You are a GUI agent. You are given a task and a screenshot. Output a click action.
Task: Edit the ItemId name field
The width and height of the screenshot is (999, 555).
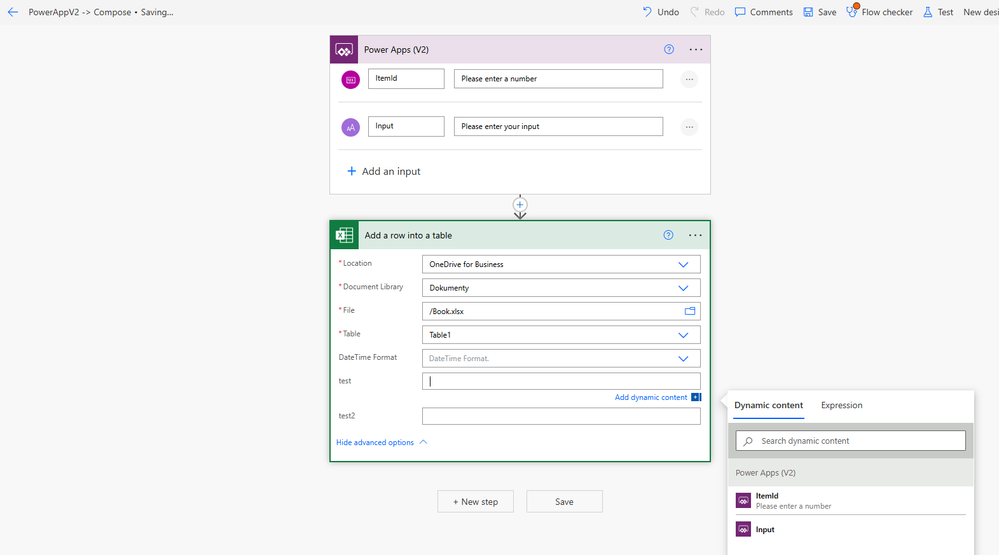point(406,78)
